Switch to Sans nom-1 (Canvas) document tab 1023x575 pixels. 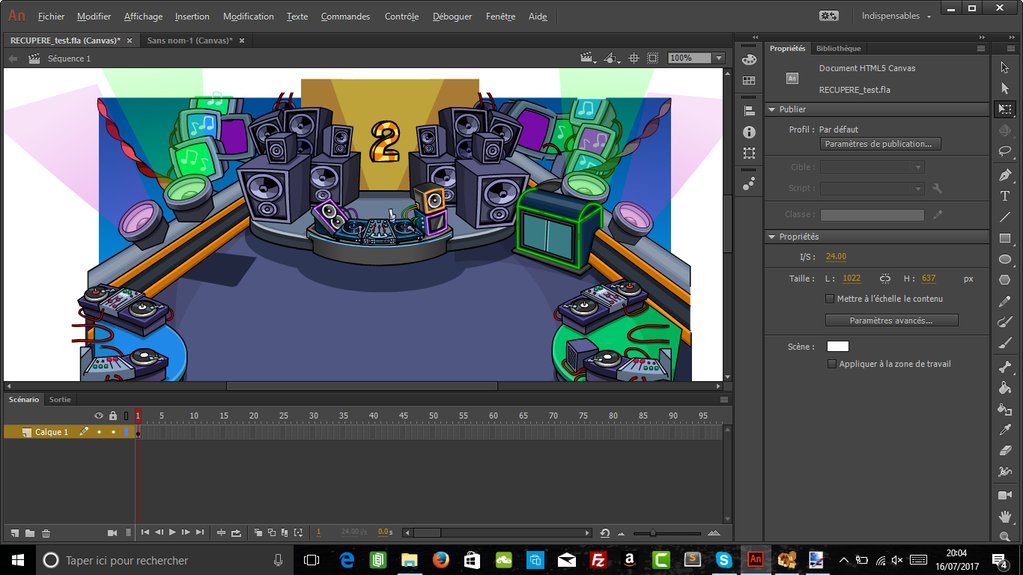pos(190,40)
